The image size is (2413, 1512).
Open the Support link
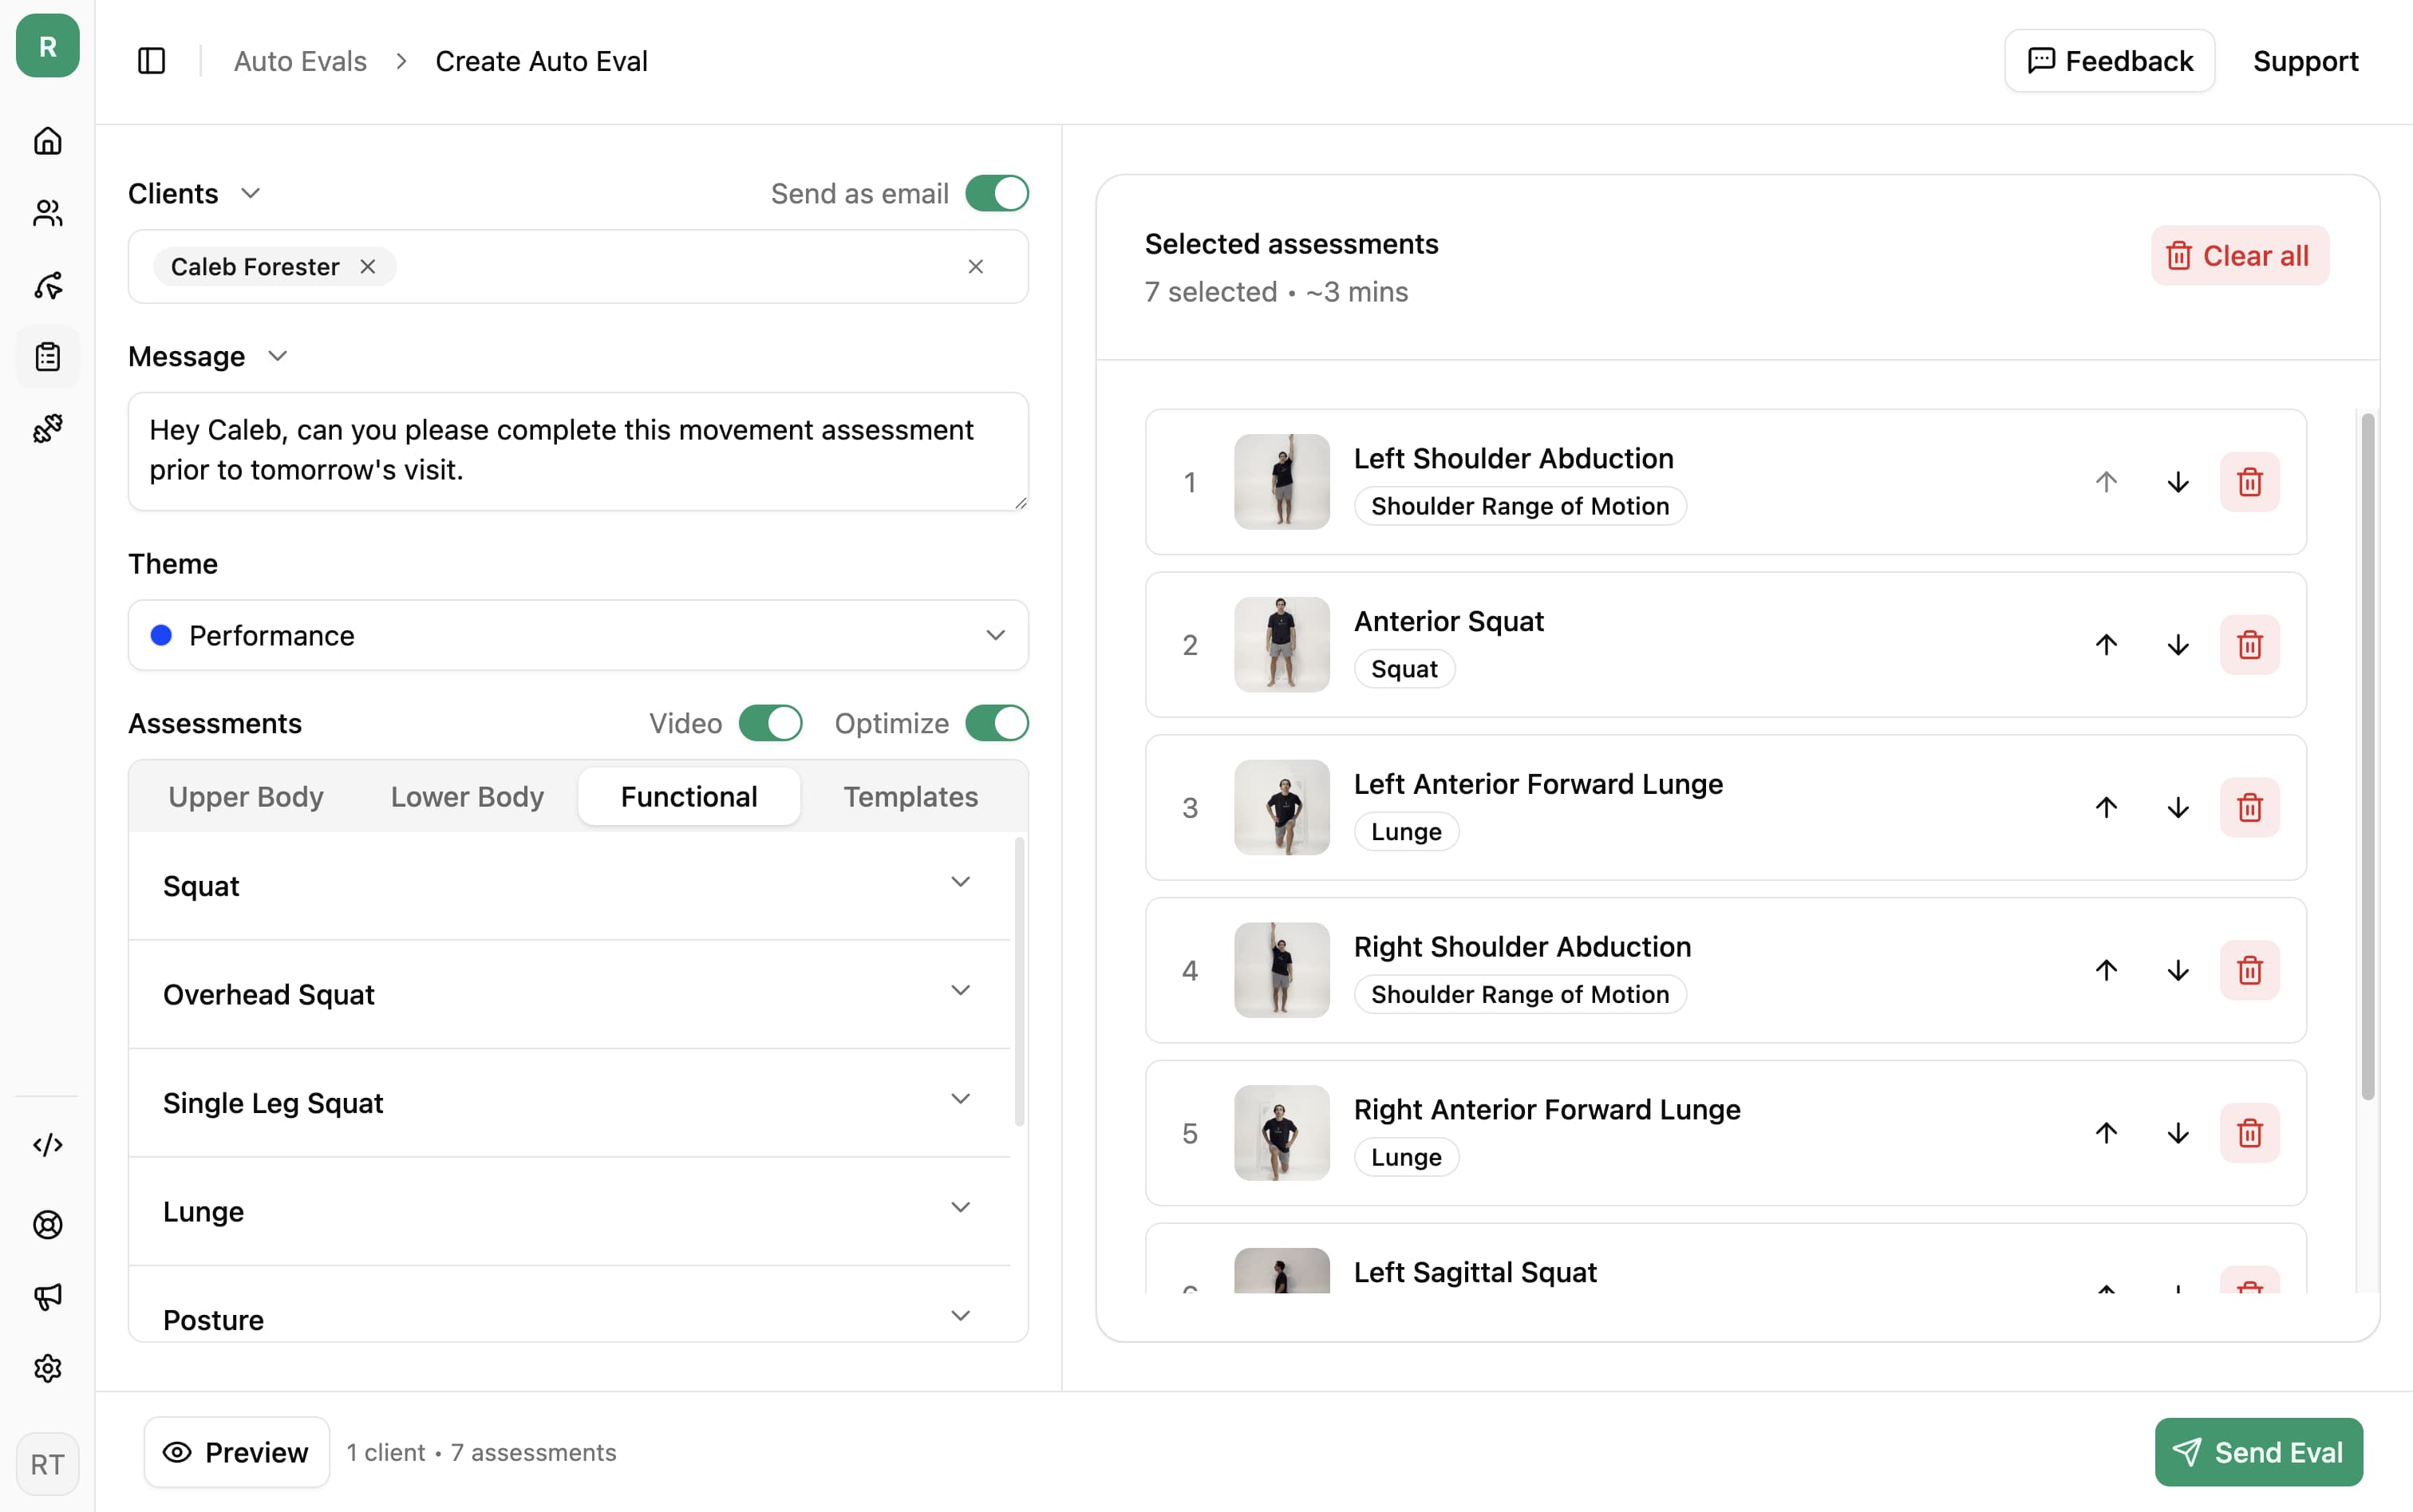(2305, 61)
